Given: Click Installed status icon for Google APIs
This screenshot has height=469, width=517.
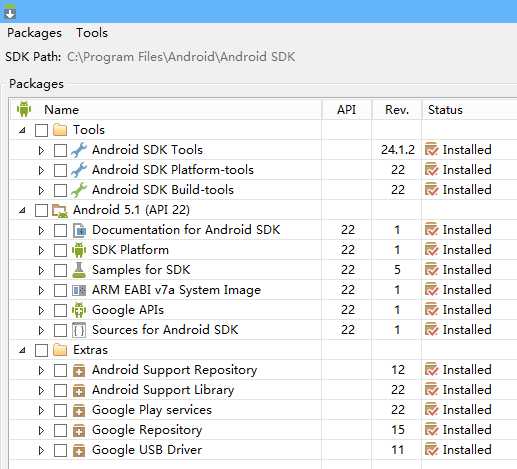Looking at the screenshot, I should click(x=431, y=310).
